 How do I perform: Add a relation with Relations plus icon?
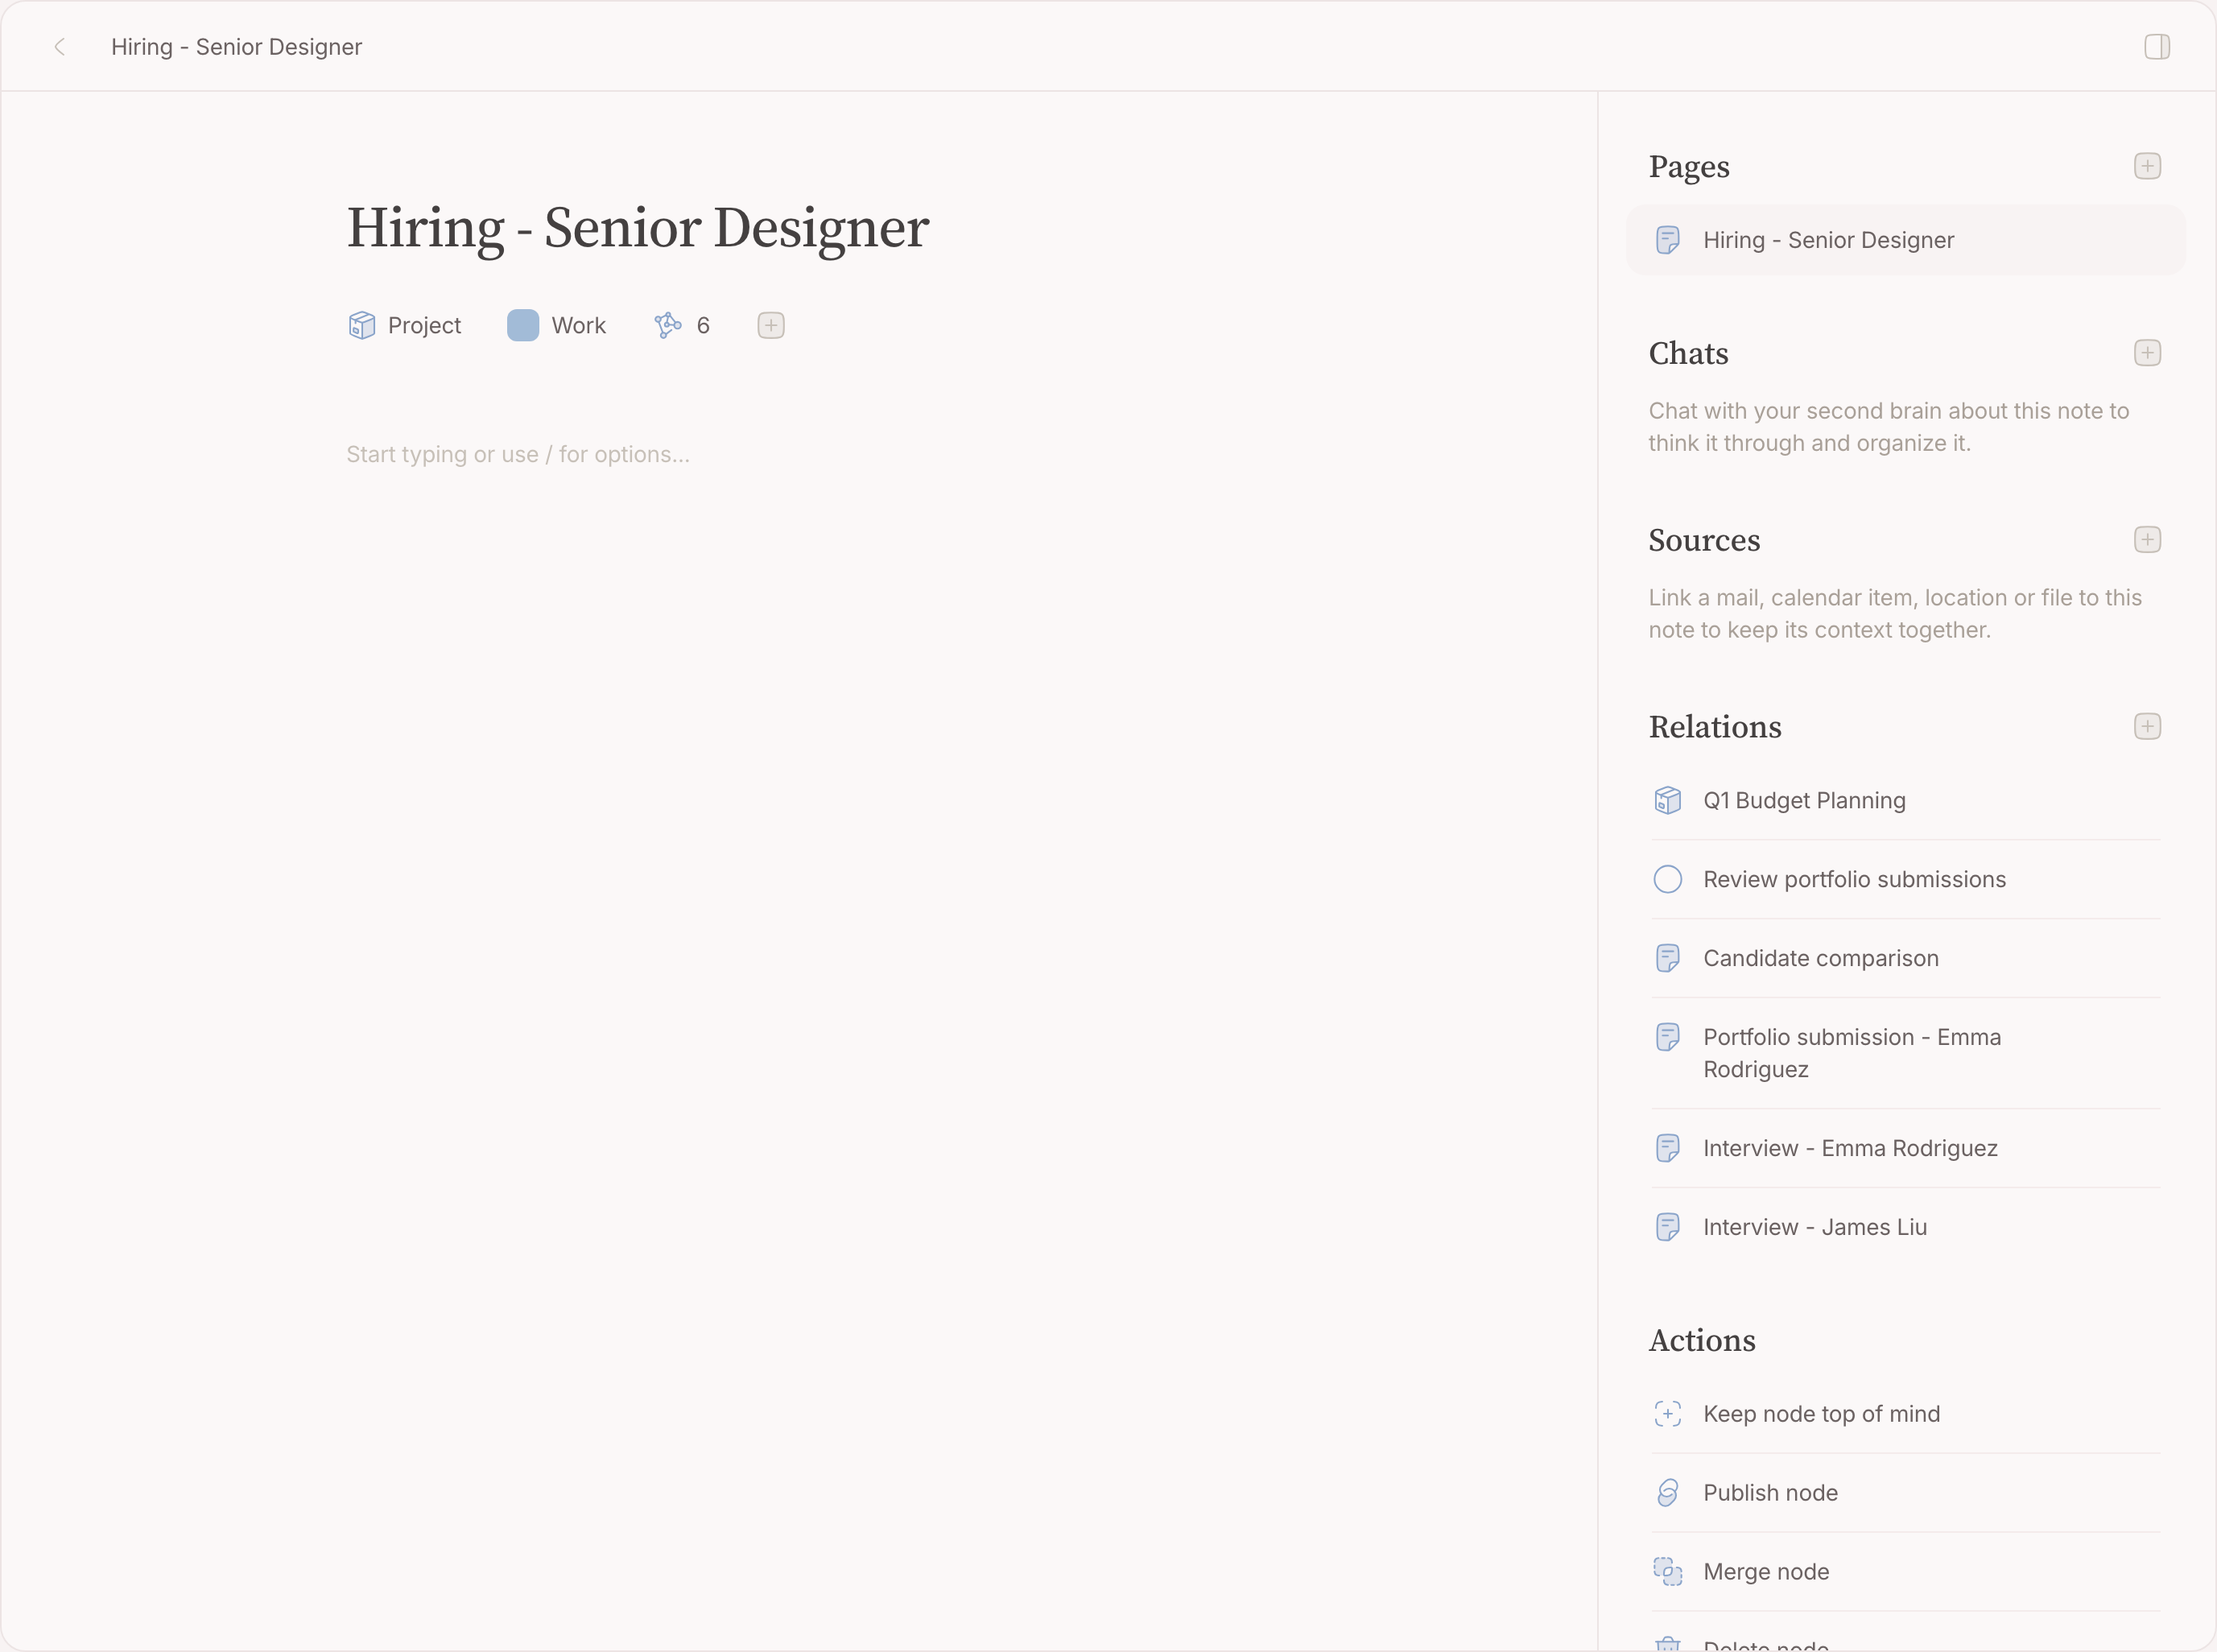click(x=2147, y=727)
